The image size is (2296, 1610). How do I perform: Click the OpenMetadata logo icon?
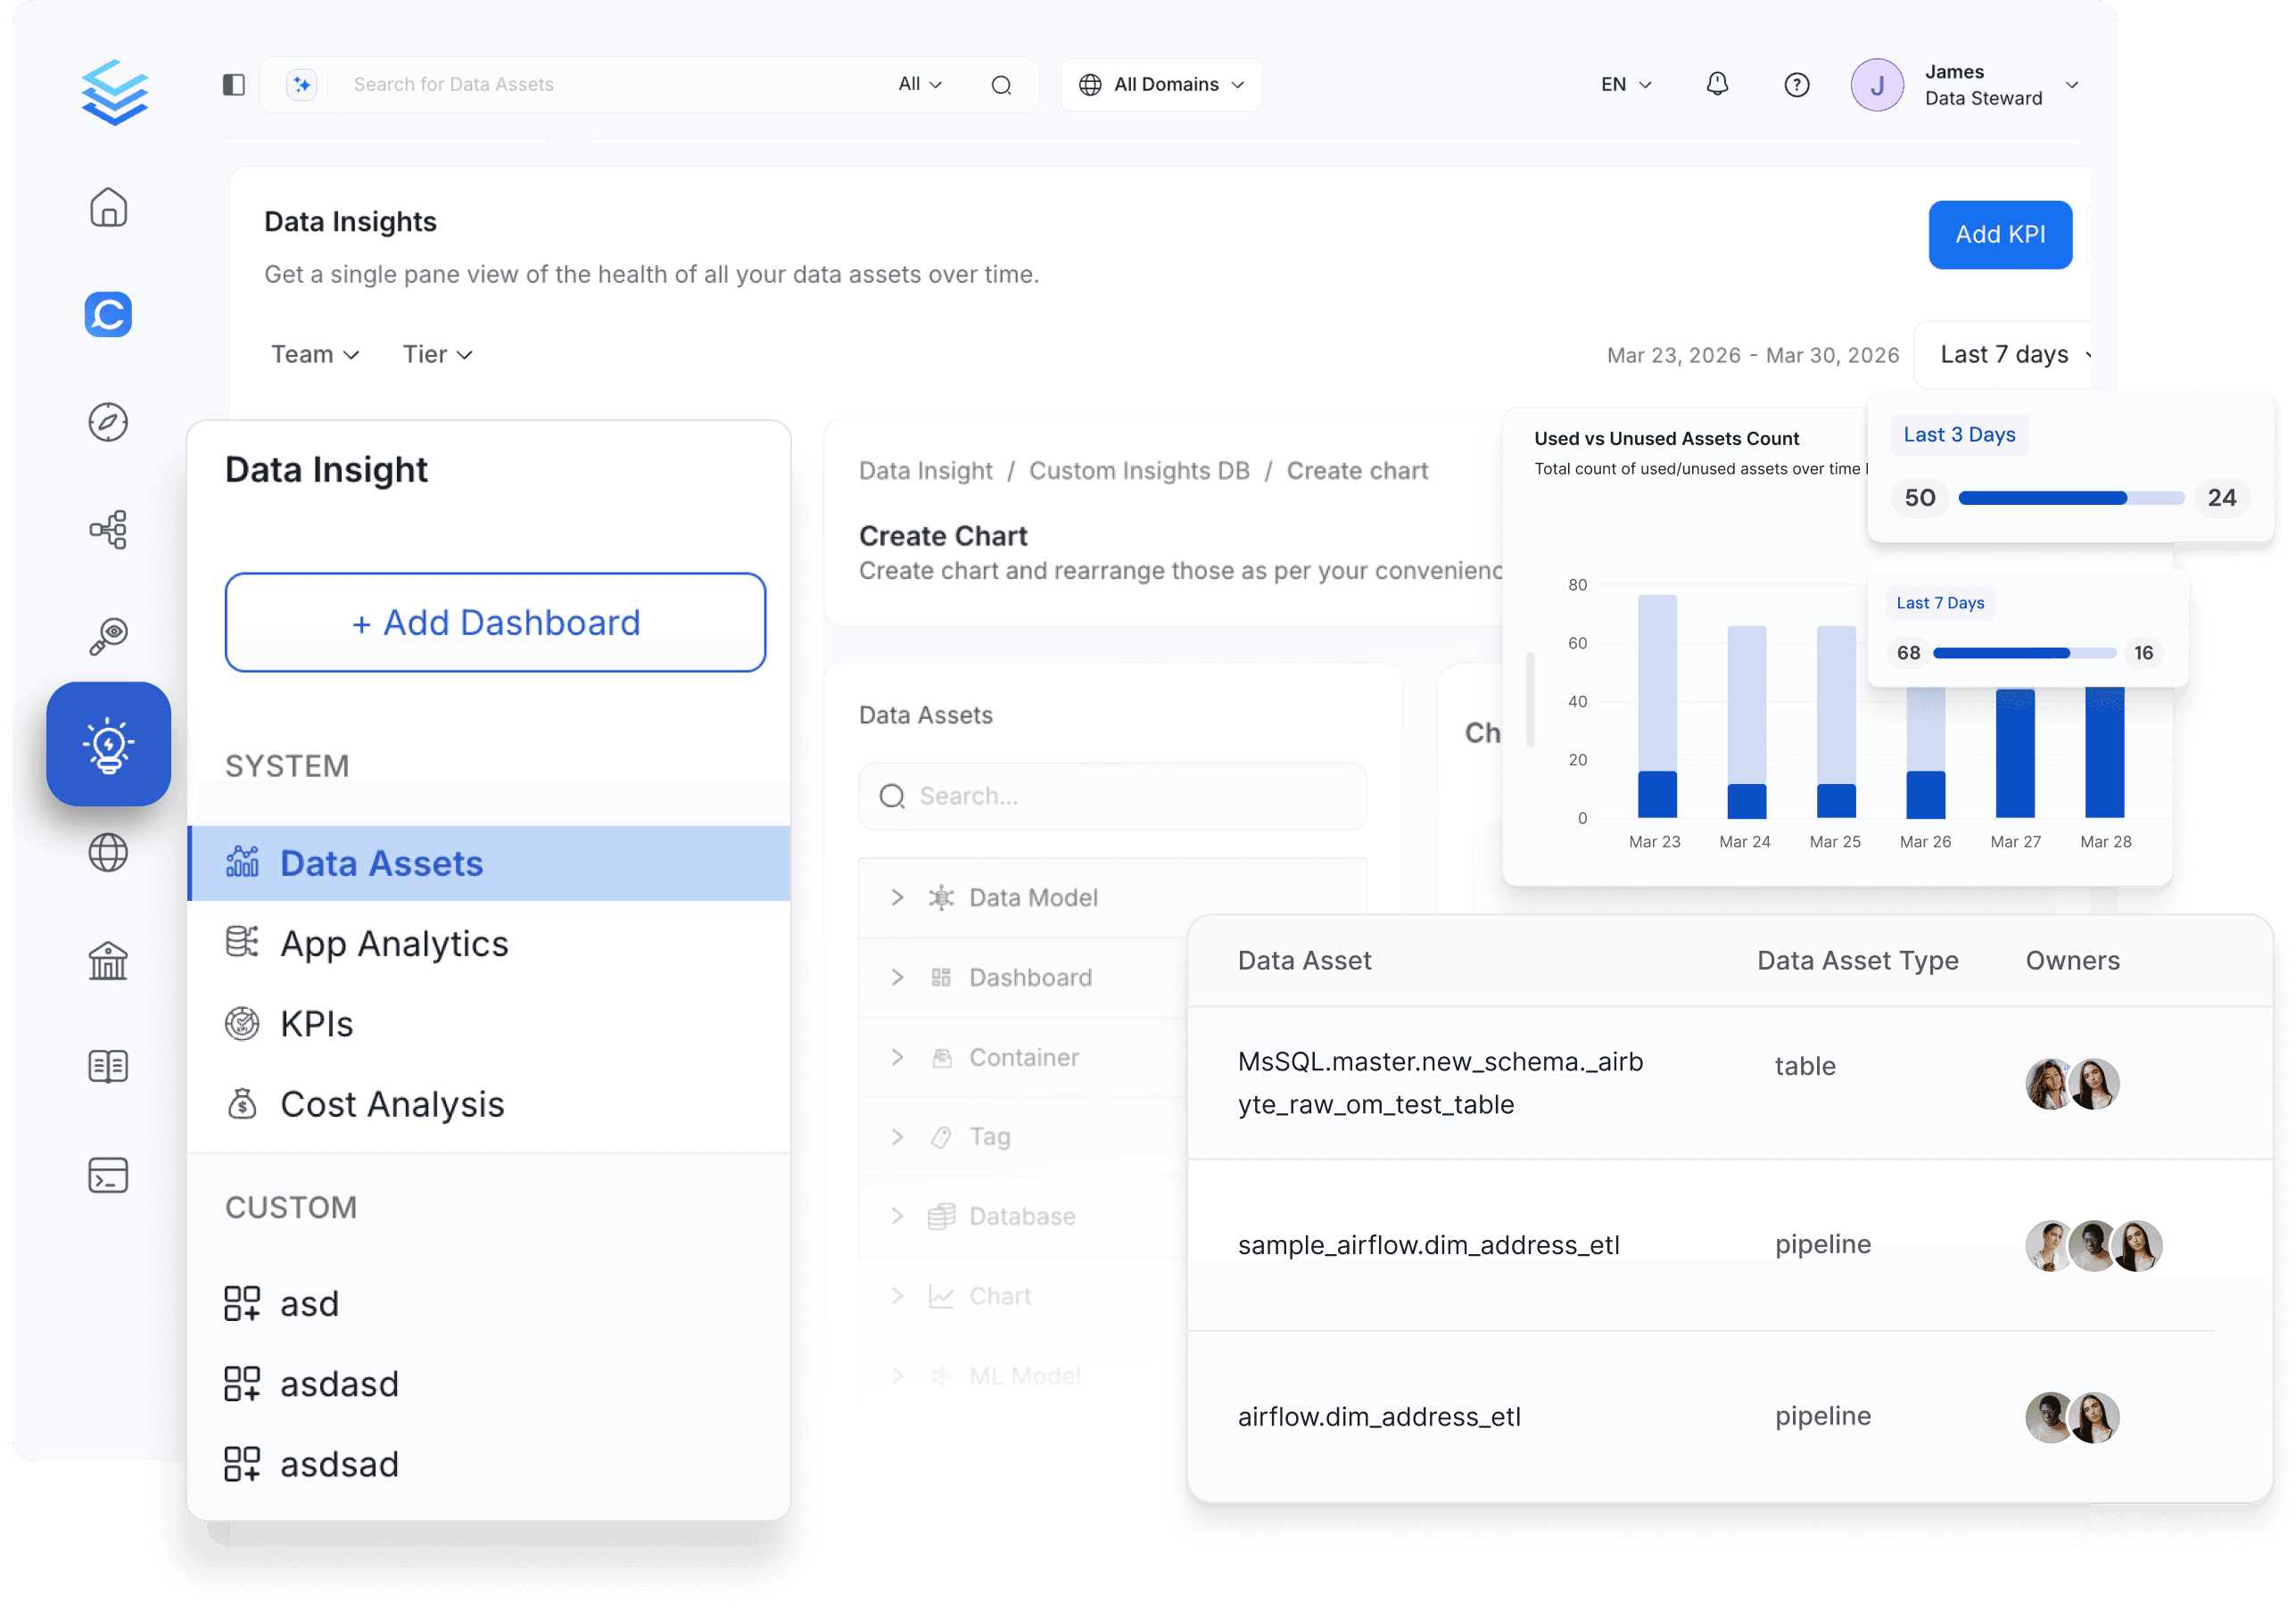115,91
